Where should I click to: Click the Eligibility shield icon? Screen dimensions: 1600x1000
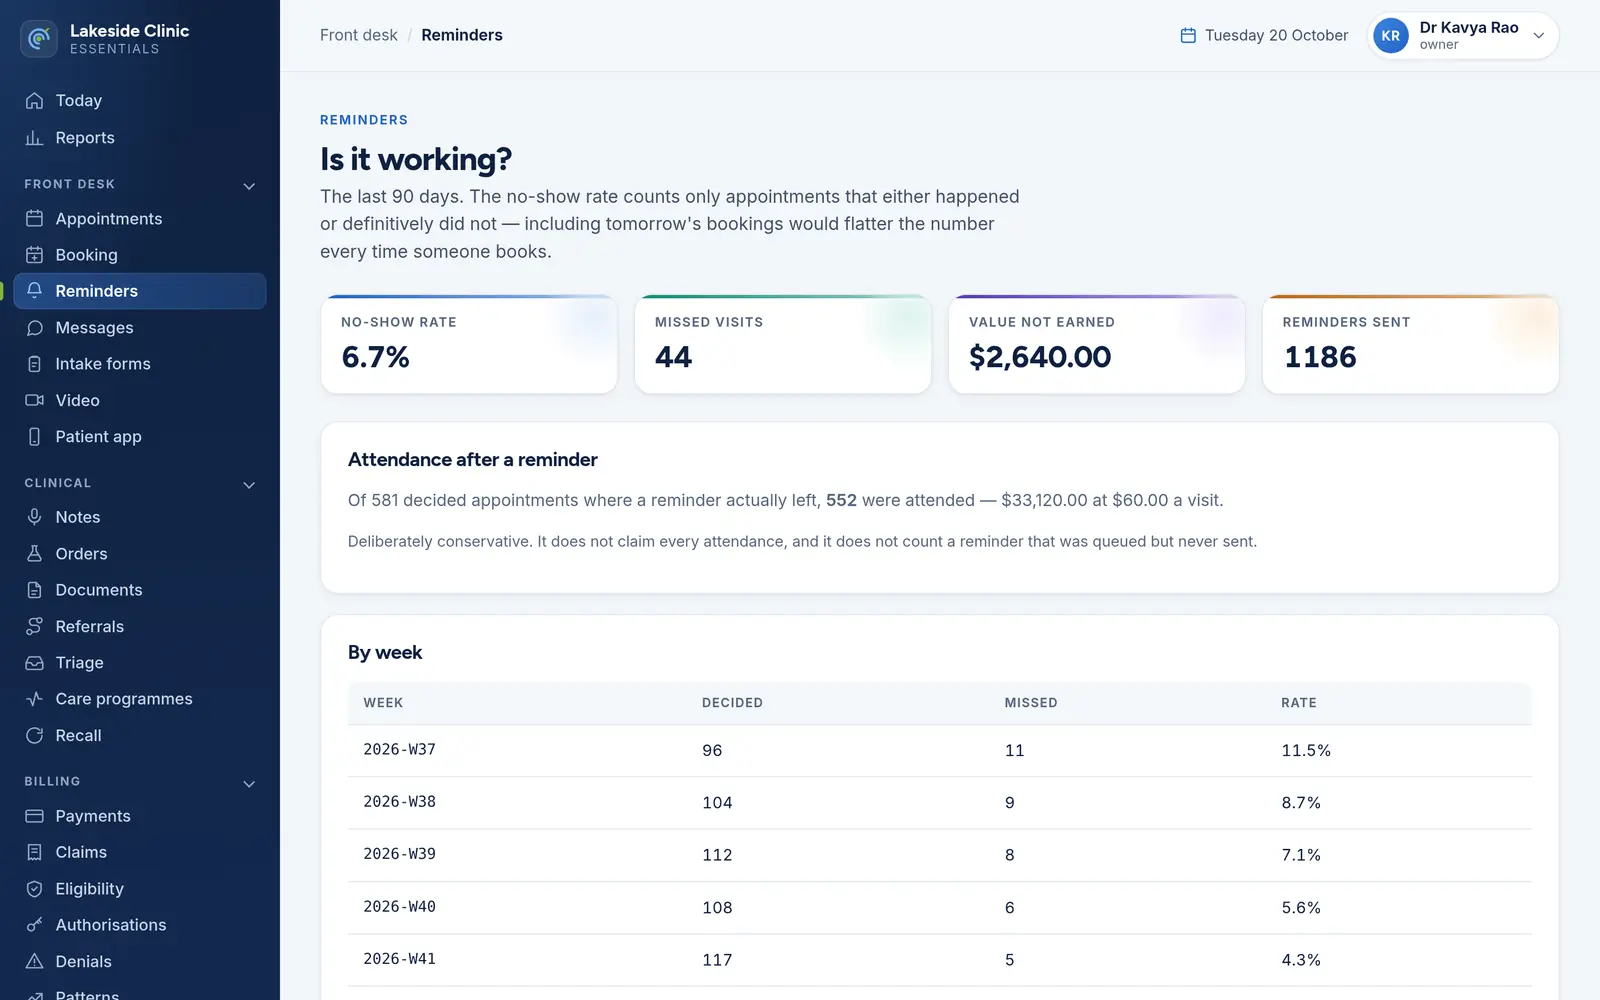click(x=34, y=889)
